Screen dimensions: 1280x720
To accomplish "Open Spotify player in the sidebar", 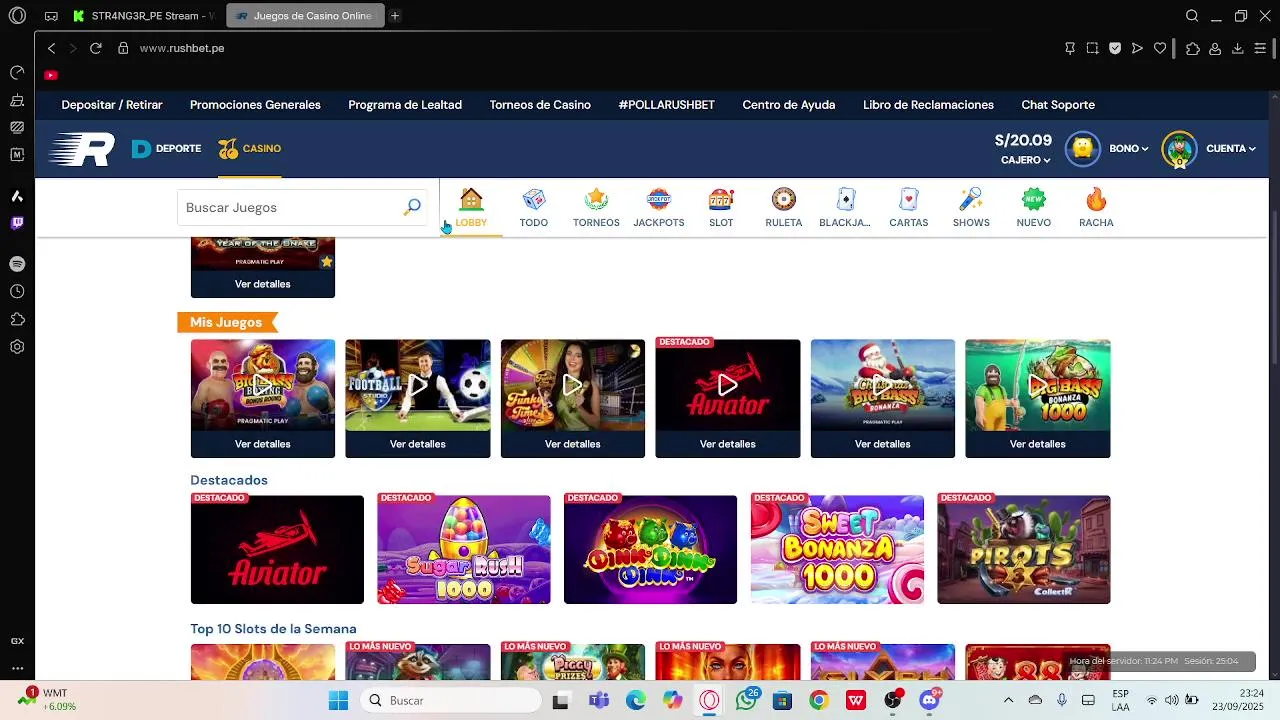I will click(x=17, y=264).
